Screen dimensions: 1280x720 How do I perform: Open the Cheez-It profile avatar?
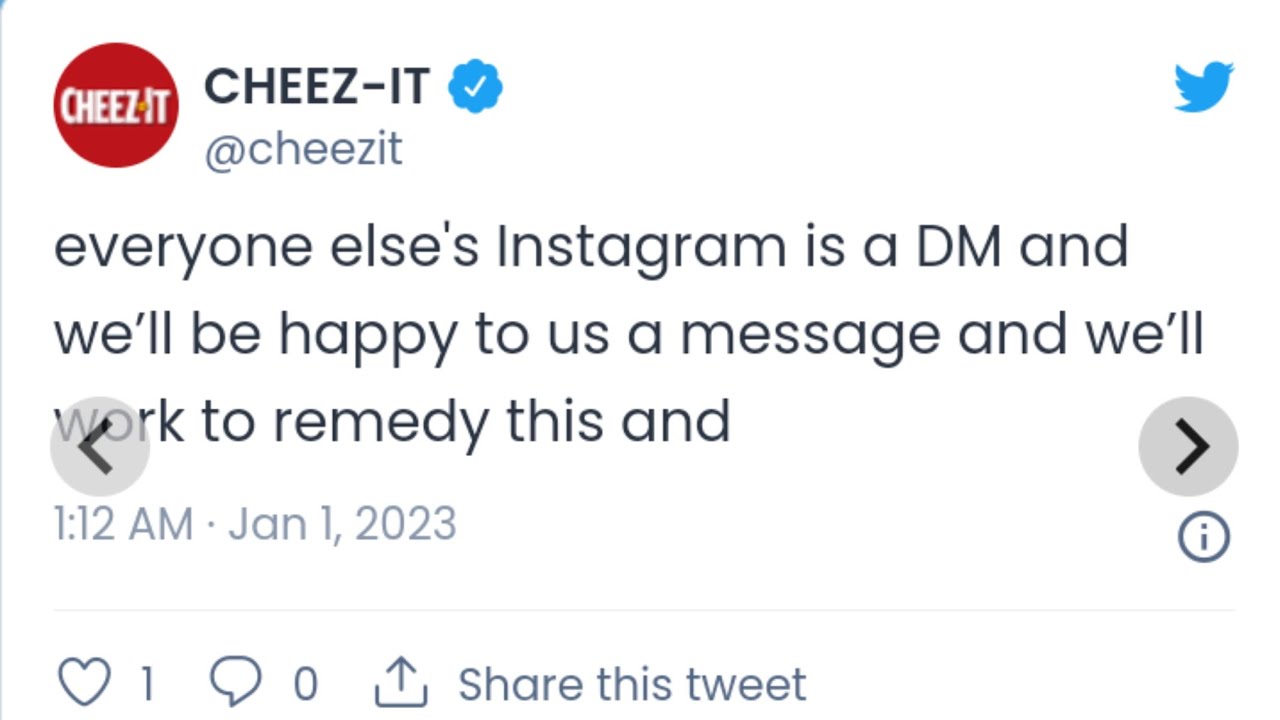pyautogui.click(x=116, y=105)
